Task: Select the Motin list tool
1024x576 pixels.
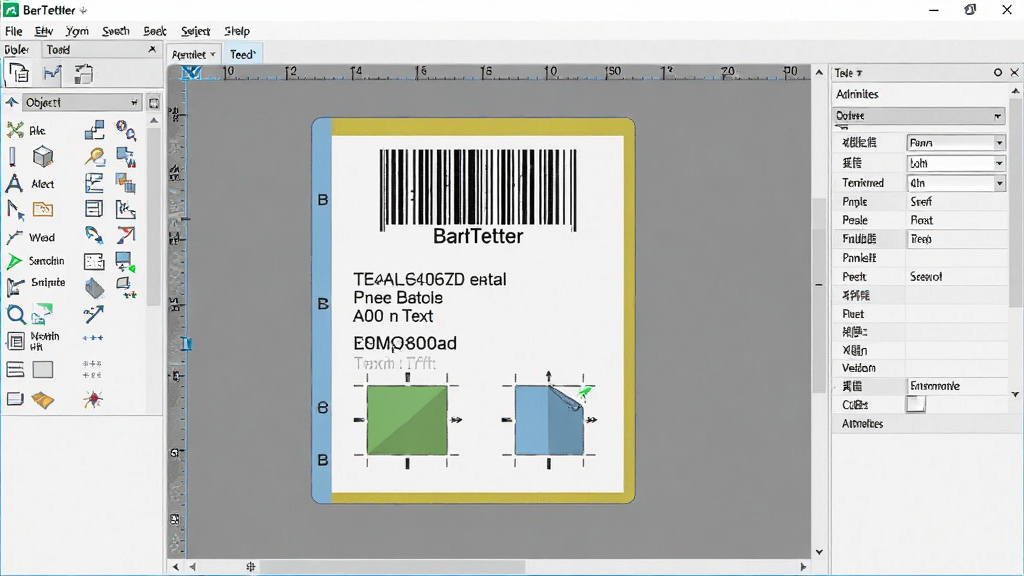Action: click(16, 340)
